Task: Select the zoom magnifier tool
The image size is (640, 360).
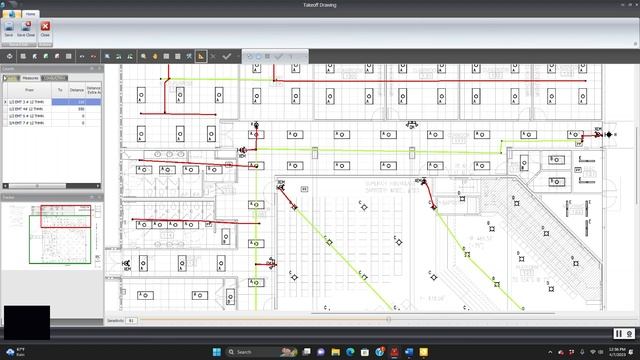Action: 144,56
